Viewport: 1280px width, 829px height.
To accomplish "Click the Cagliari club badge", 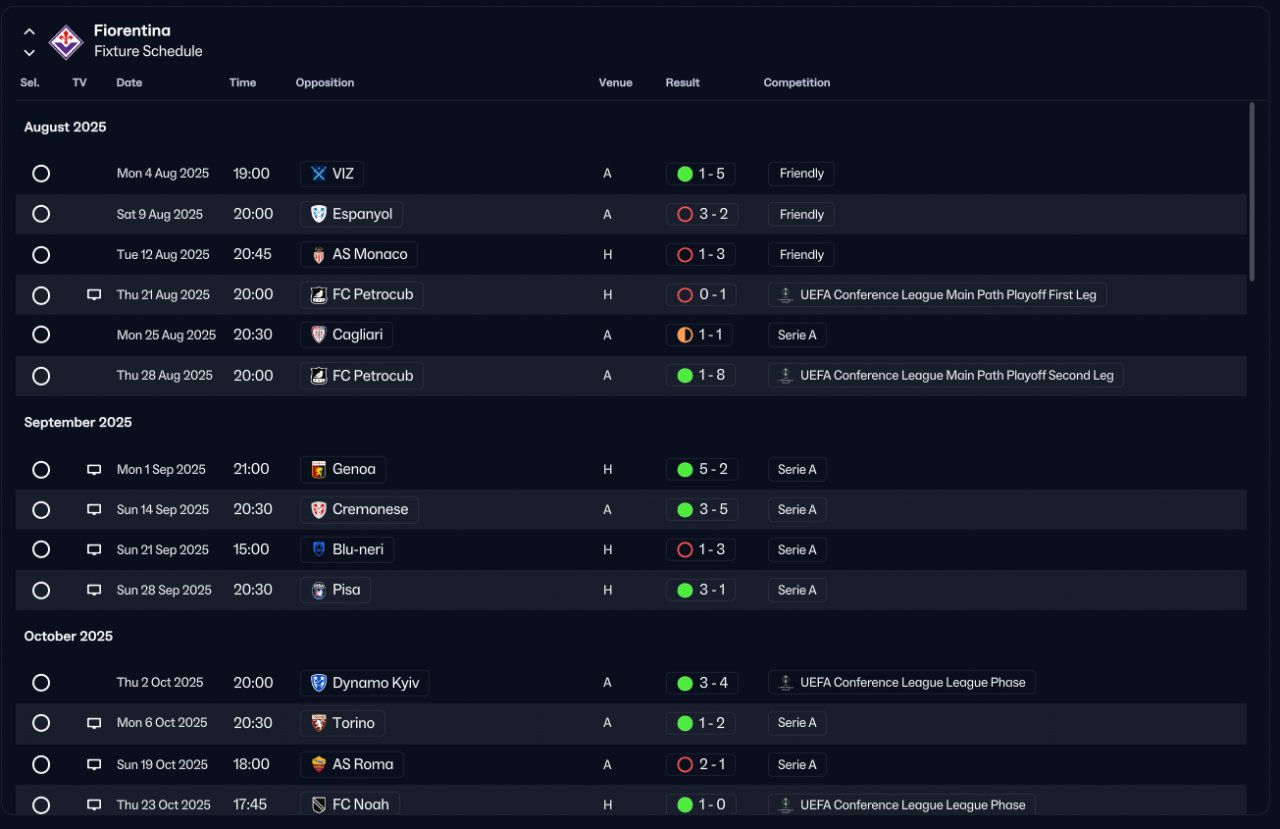I will pos(319,335).
